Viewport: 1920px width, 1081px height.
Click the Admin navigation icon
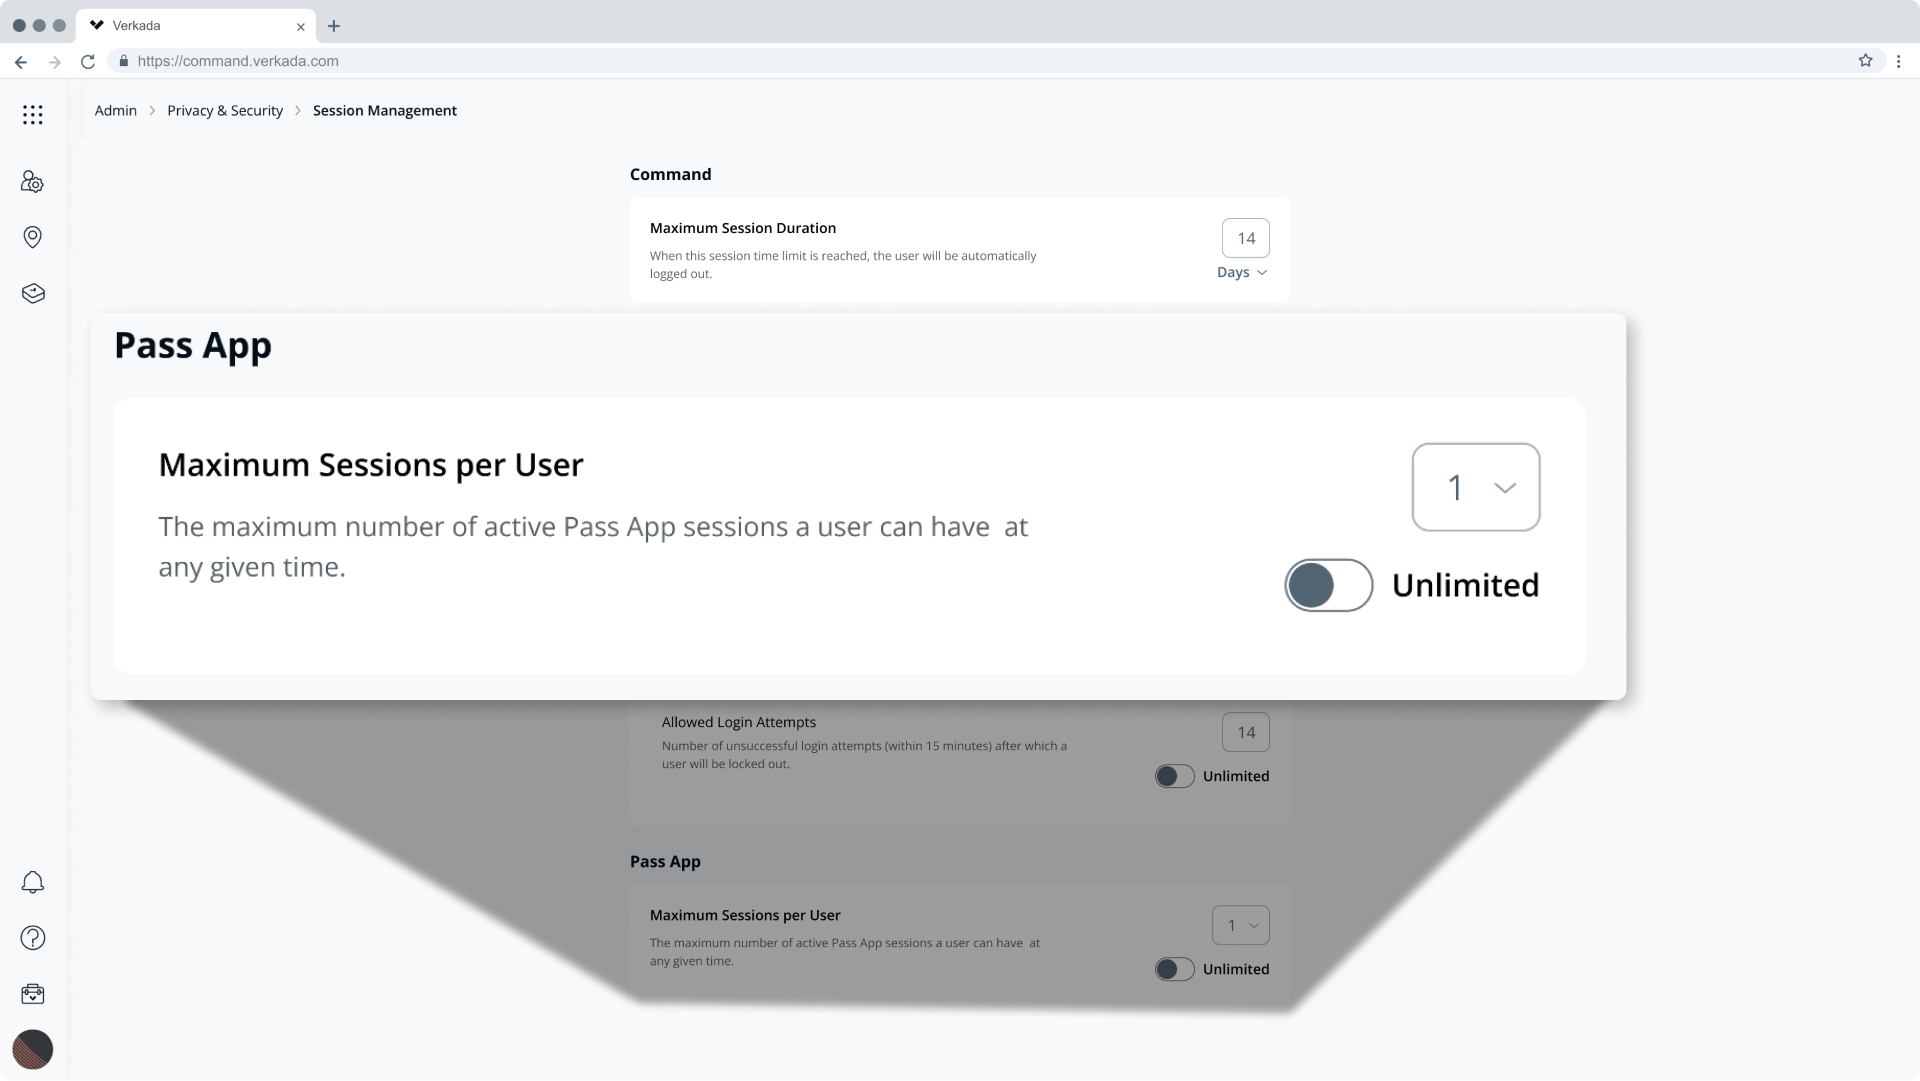[x=33, y=182]
